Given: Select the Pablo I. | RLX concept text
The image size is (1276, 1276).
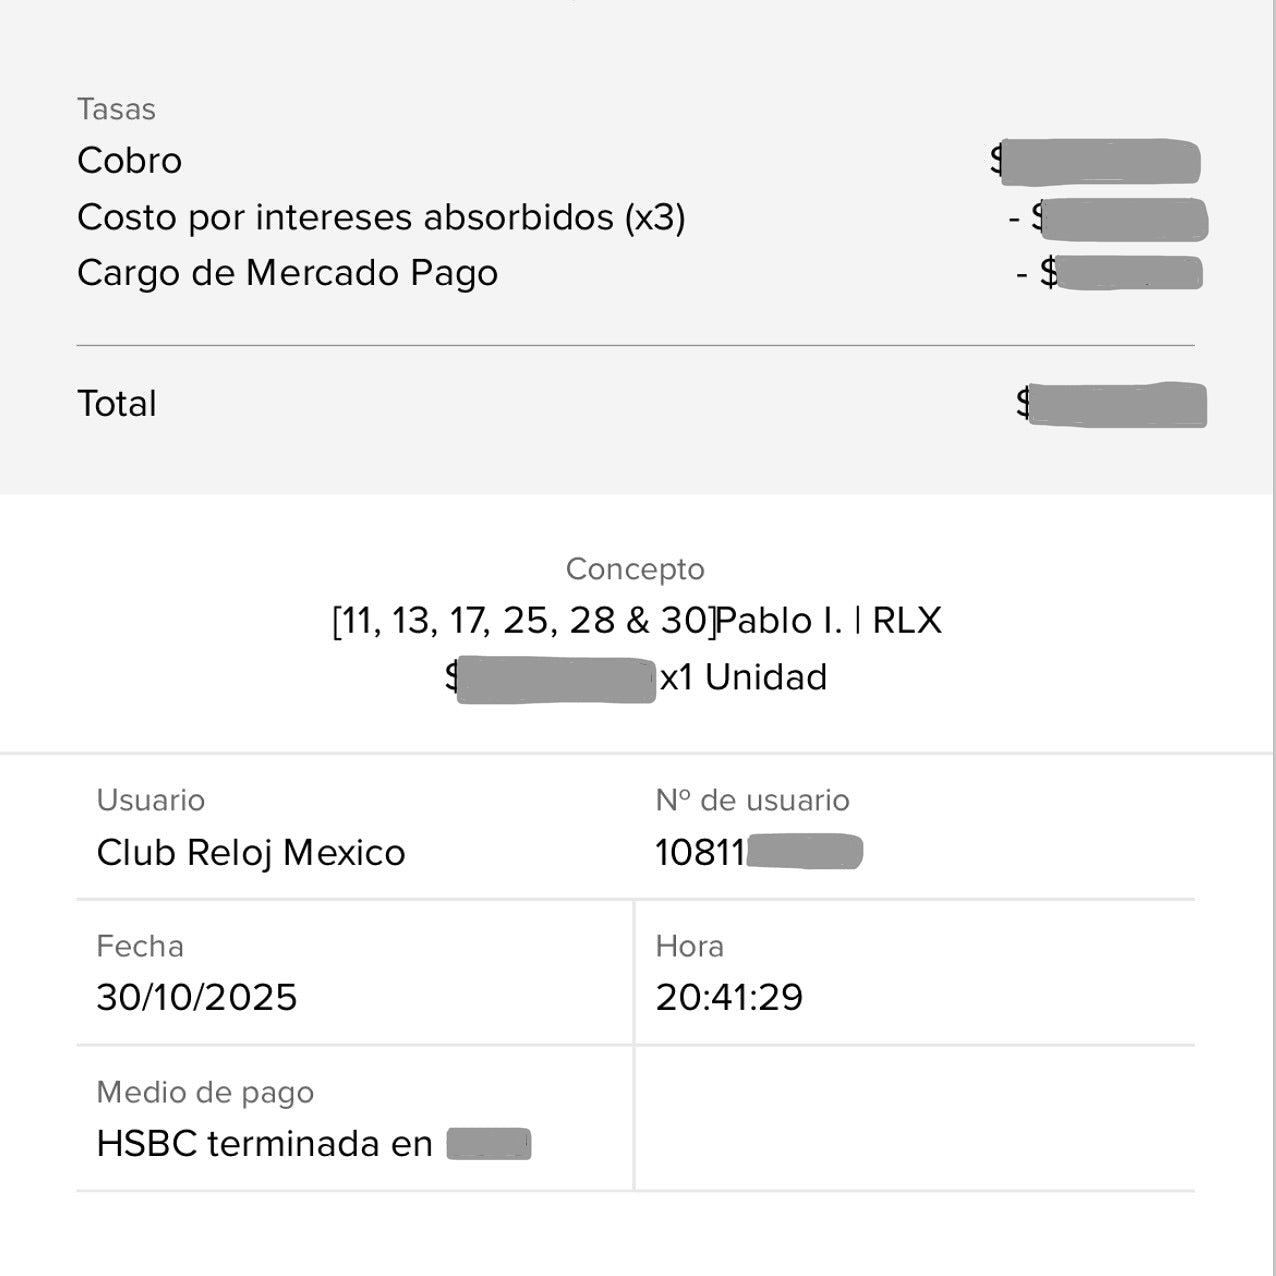Looking at the screenshot, I should coord(829,621).
